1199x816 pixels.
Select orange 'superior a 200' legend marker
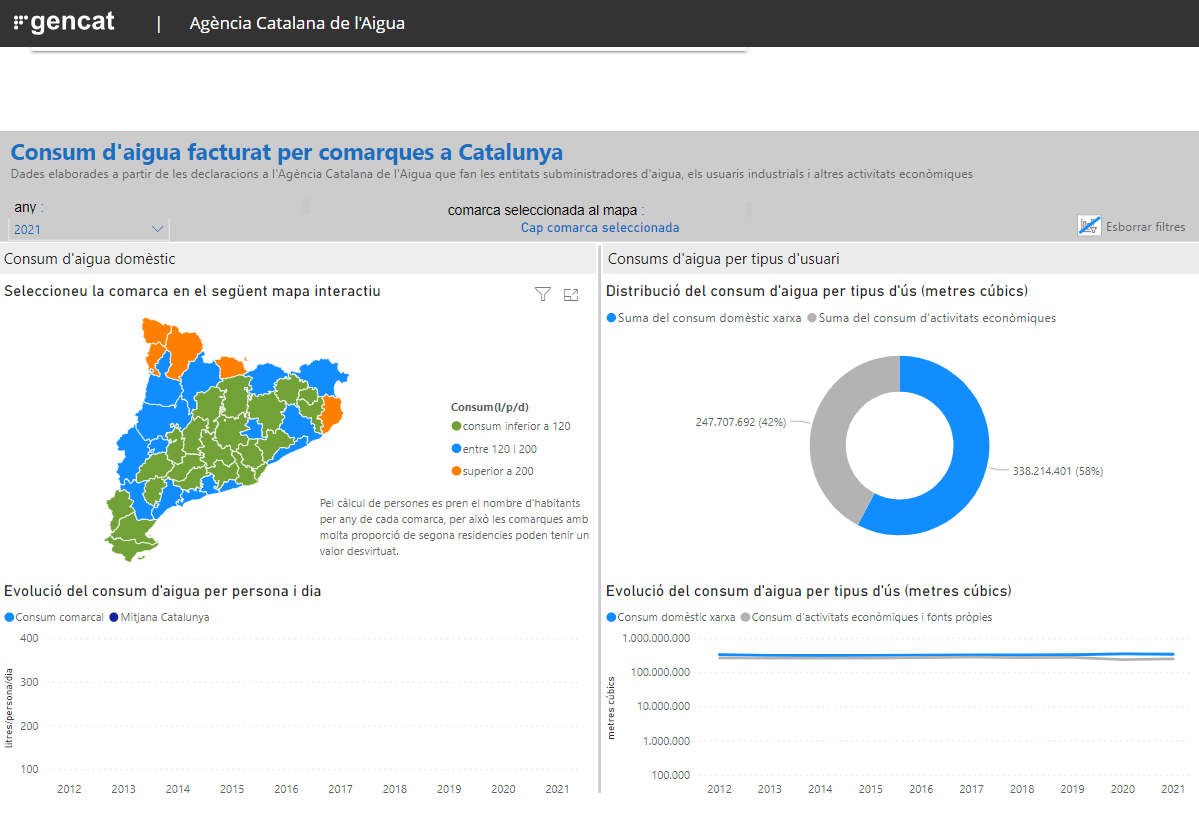457,471
